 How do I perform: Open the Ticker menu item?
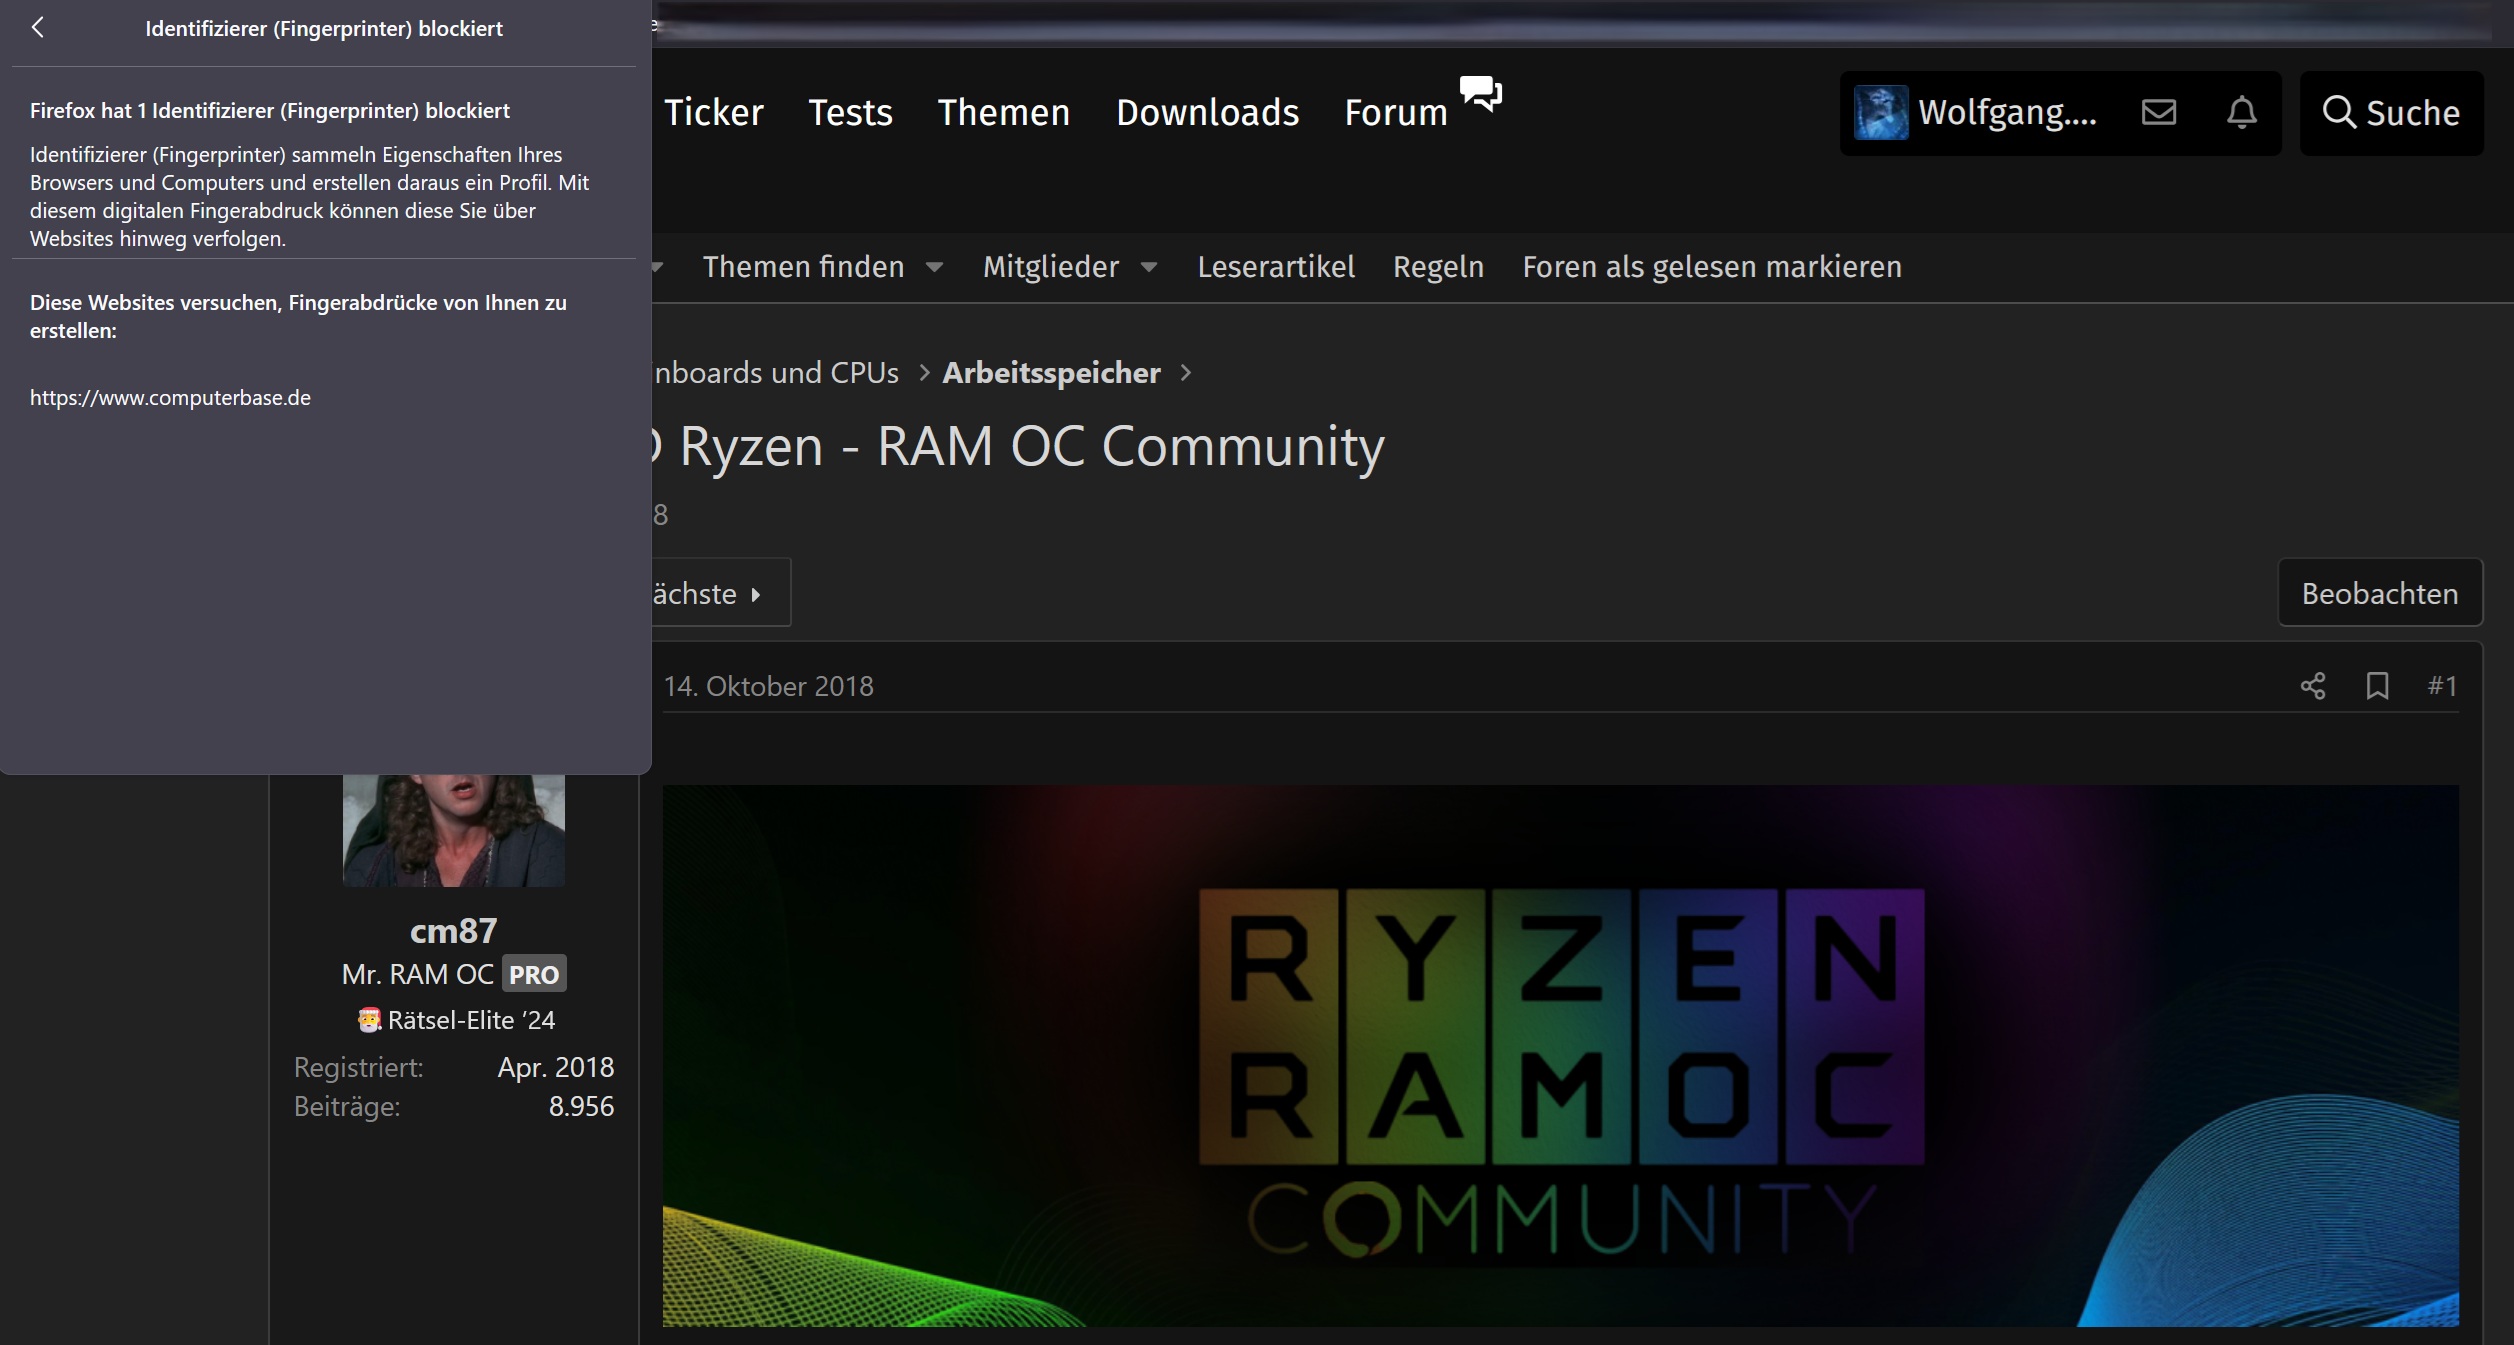713,113
